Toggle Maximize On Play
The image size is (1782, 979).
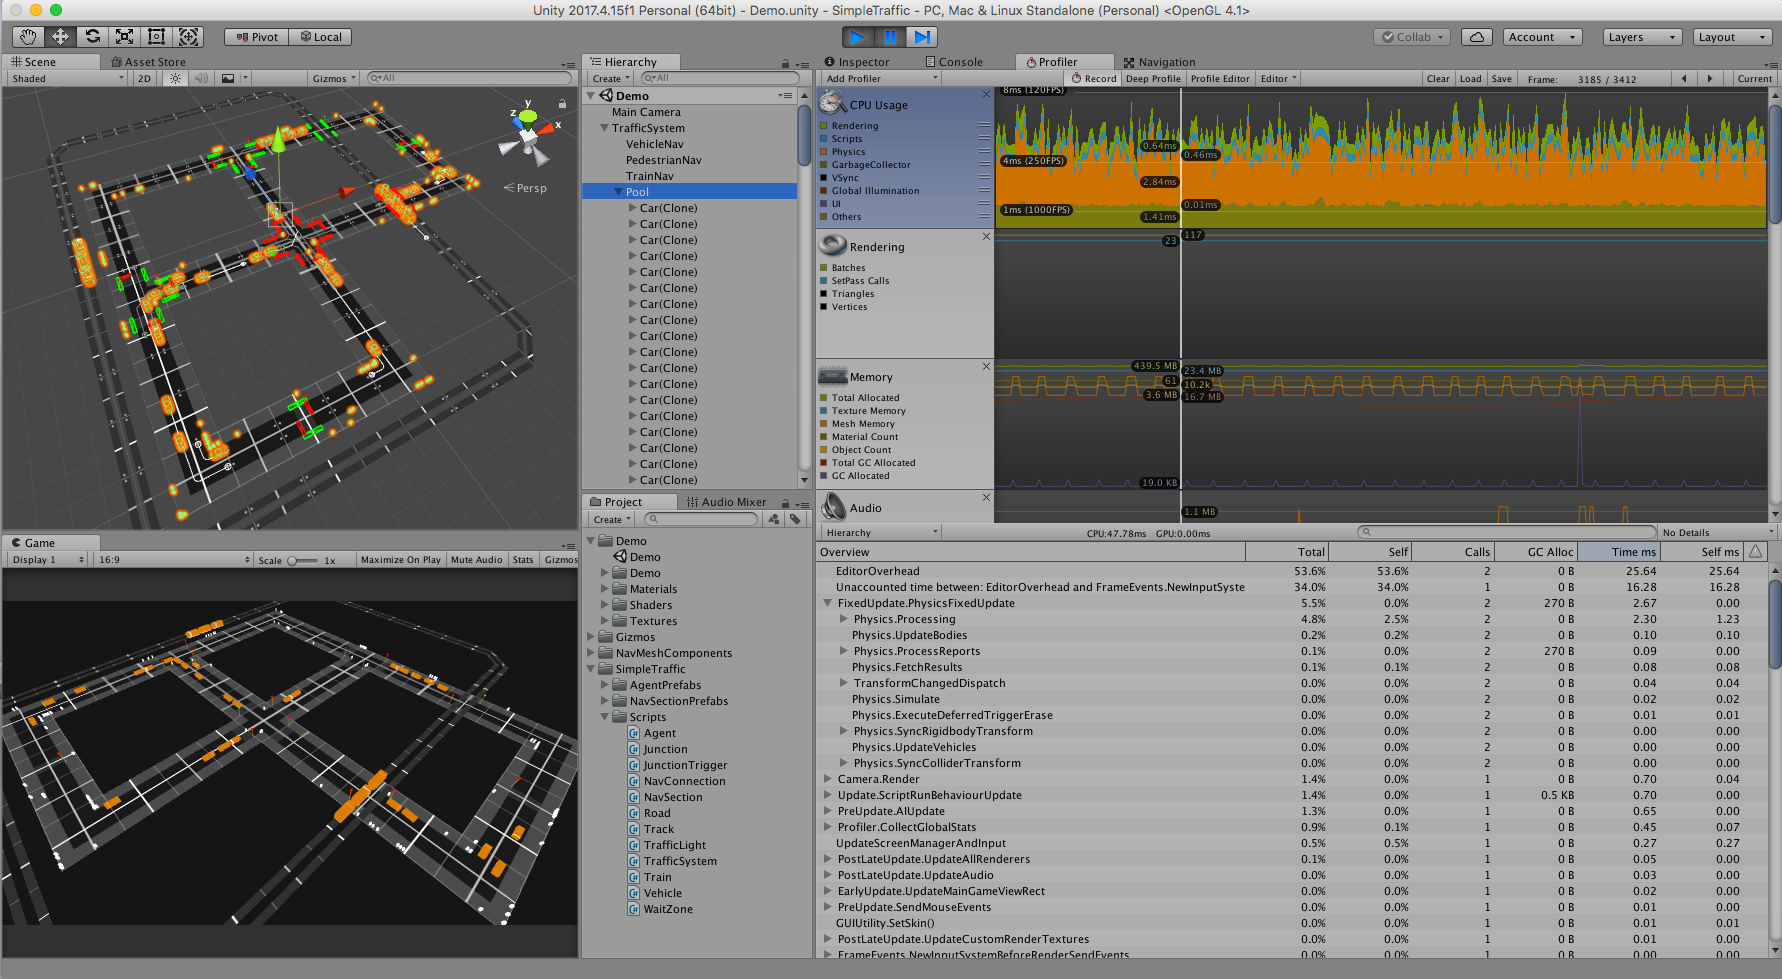(400, 560)
